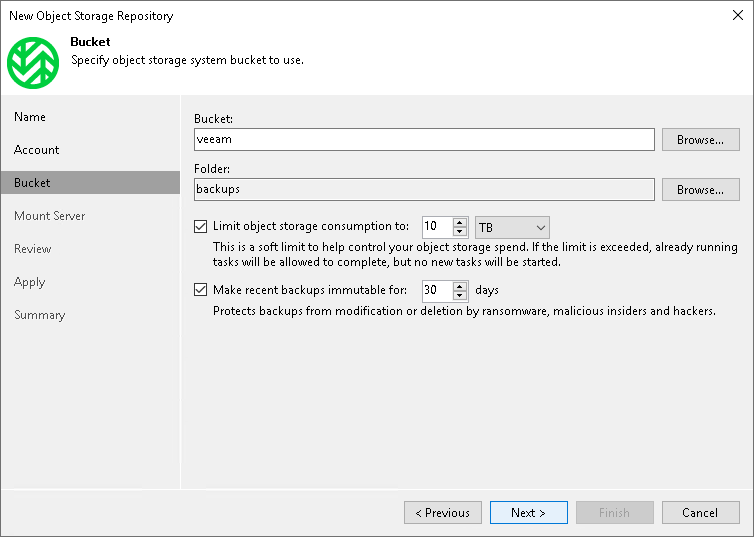Viewport: 754px width, 537px height.
Task: Click the Wasabi logo icon in header
Action: pyautogui.click(x=33, y=63)
